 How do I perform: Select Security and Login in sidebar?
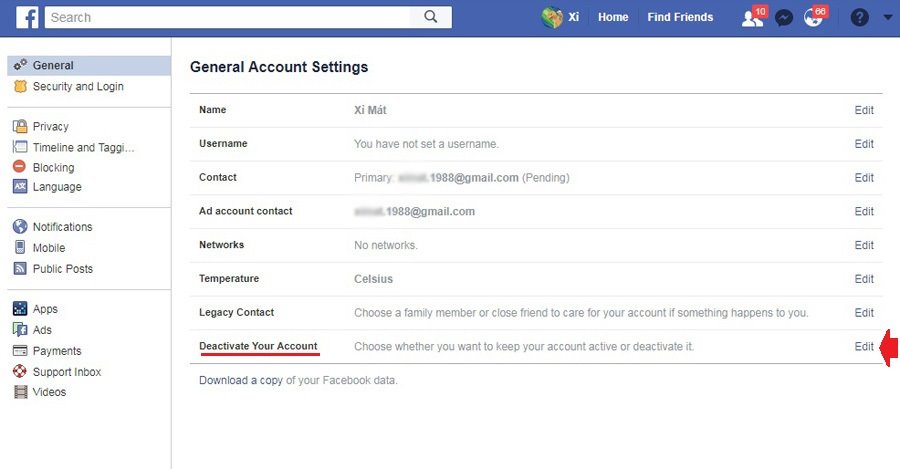click(77, 86)
